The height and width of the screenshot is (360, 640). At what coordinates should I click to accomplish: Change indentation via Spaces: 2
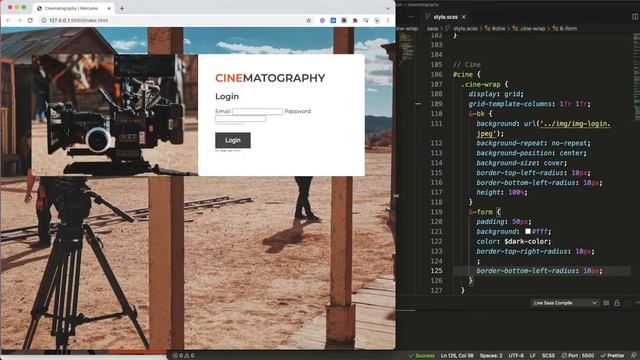(x=491, y=356)
